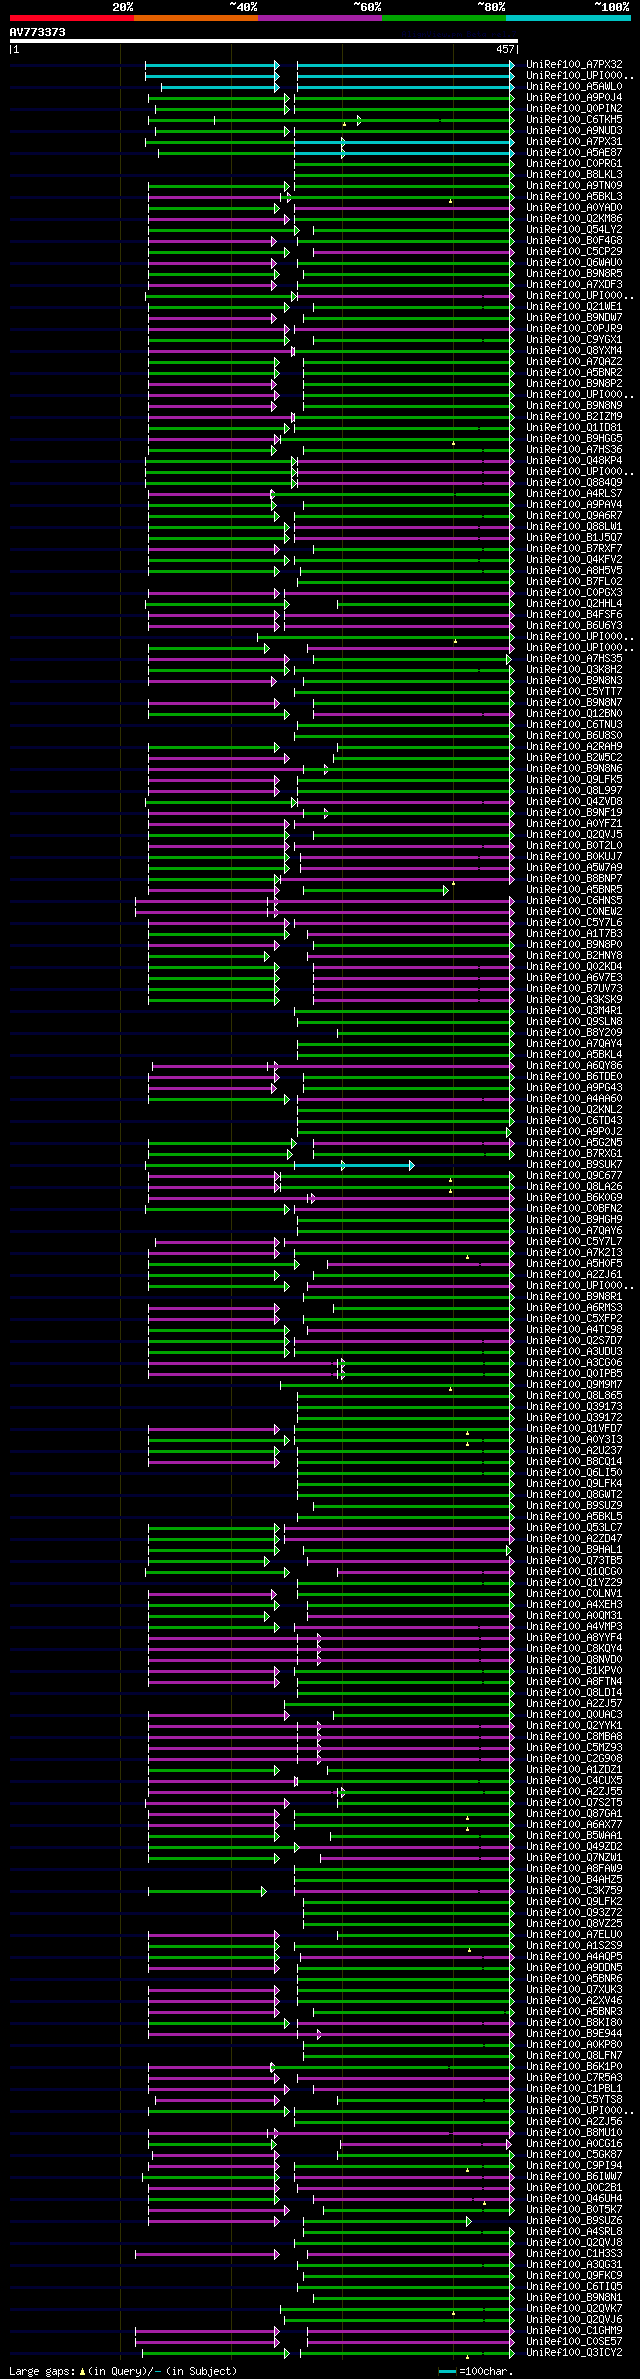640x2379 pixels.
Task: Open hit UniRef100_A4AQP5
Action: 574,1956
